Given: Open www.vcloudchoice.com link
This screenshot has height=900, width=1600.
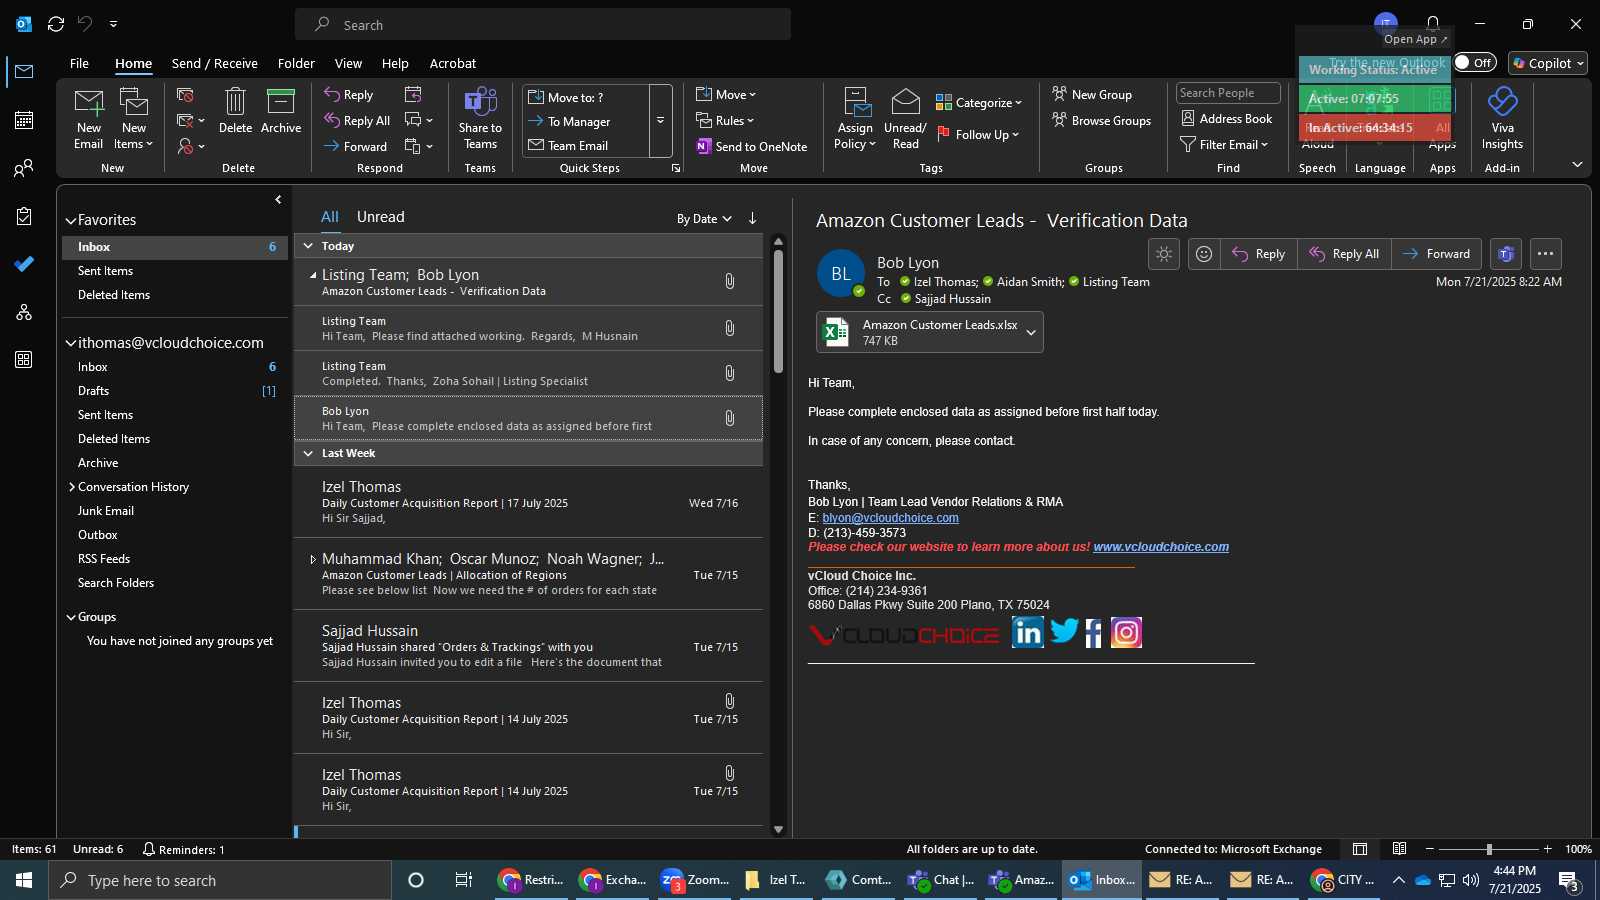Looking at the screenshot, I should pos(1161,547).
